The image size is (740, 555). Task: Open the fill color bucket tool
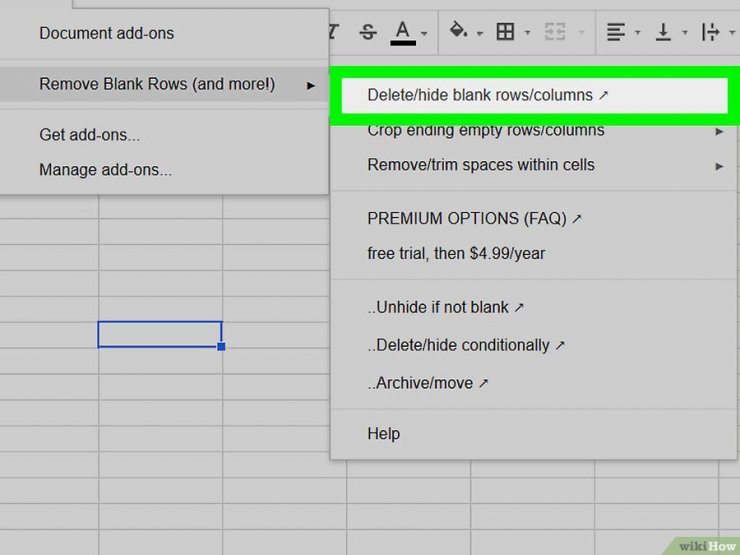click(x=458, y=30)
